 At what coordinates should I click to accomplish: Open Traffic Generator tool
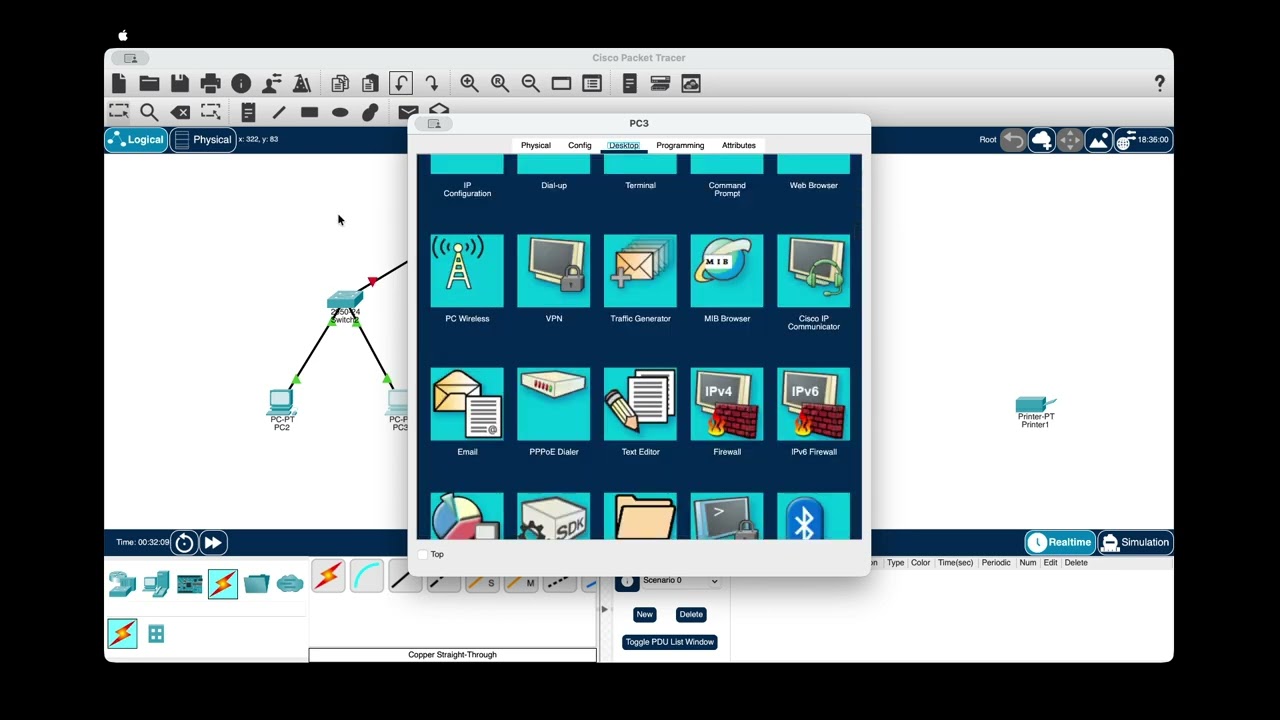(x=640, y=271)
